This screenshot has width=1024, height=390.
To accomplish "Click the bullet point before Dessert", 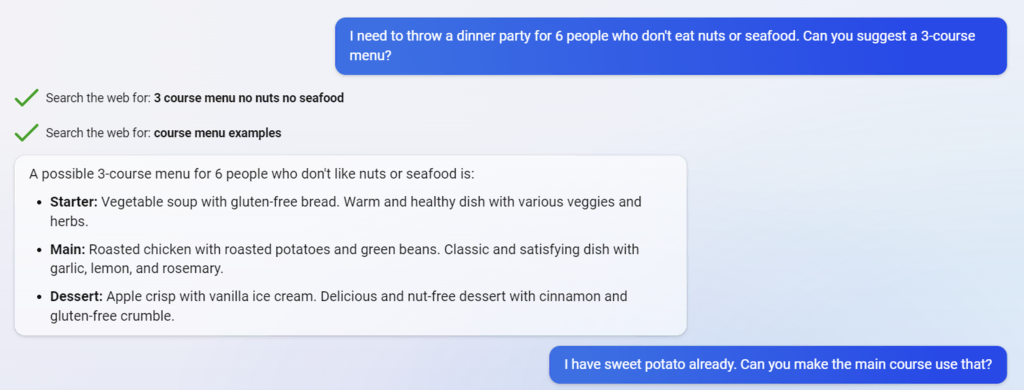I will coord(40,297).
